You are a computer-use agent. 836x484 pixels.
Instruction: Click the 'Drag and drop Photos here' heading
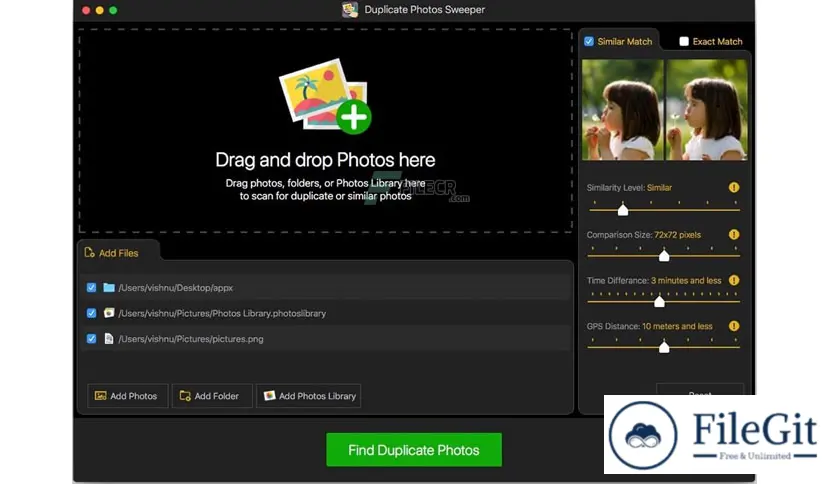point(325,160)
